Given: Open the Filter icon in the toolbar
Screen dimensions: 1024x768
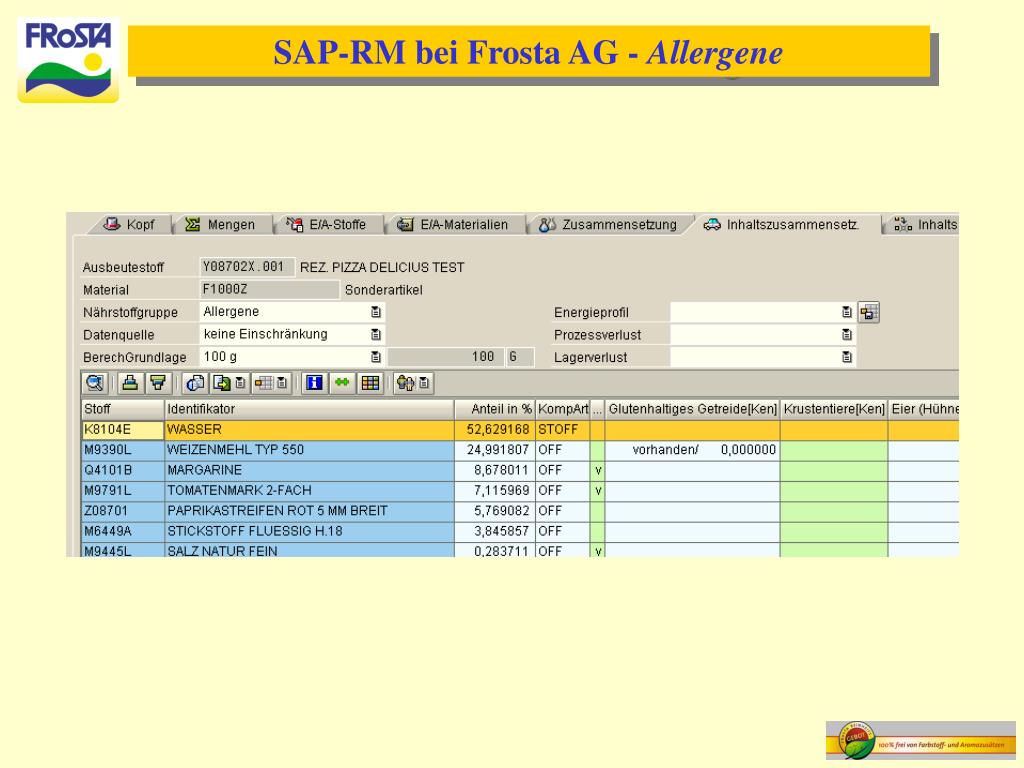Looking at the screenshot, I should (158, 383).
